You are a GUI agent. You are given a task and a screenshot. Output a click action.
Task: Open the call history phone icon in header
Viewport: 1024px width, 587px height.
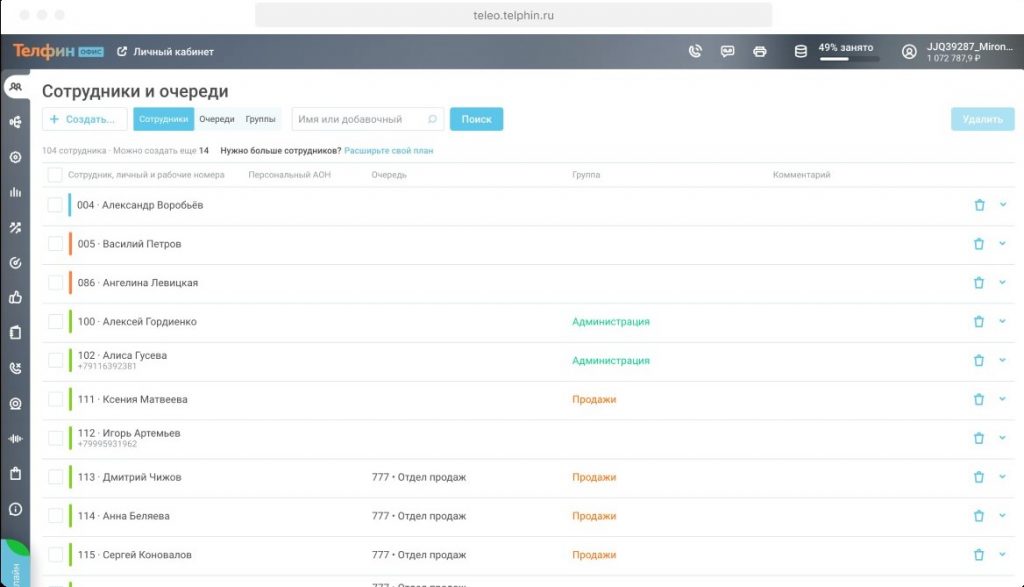point(696,51)
